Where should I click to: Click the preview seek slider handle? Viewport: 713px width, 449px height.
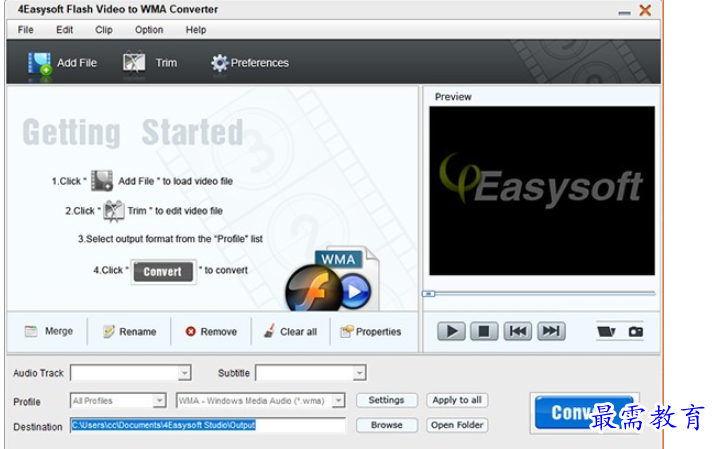(x=428, y=294)
